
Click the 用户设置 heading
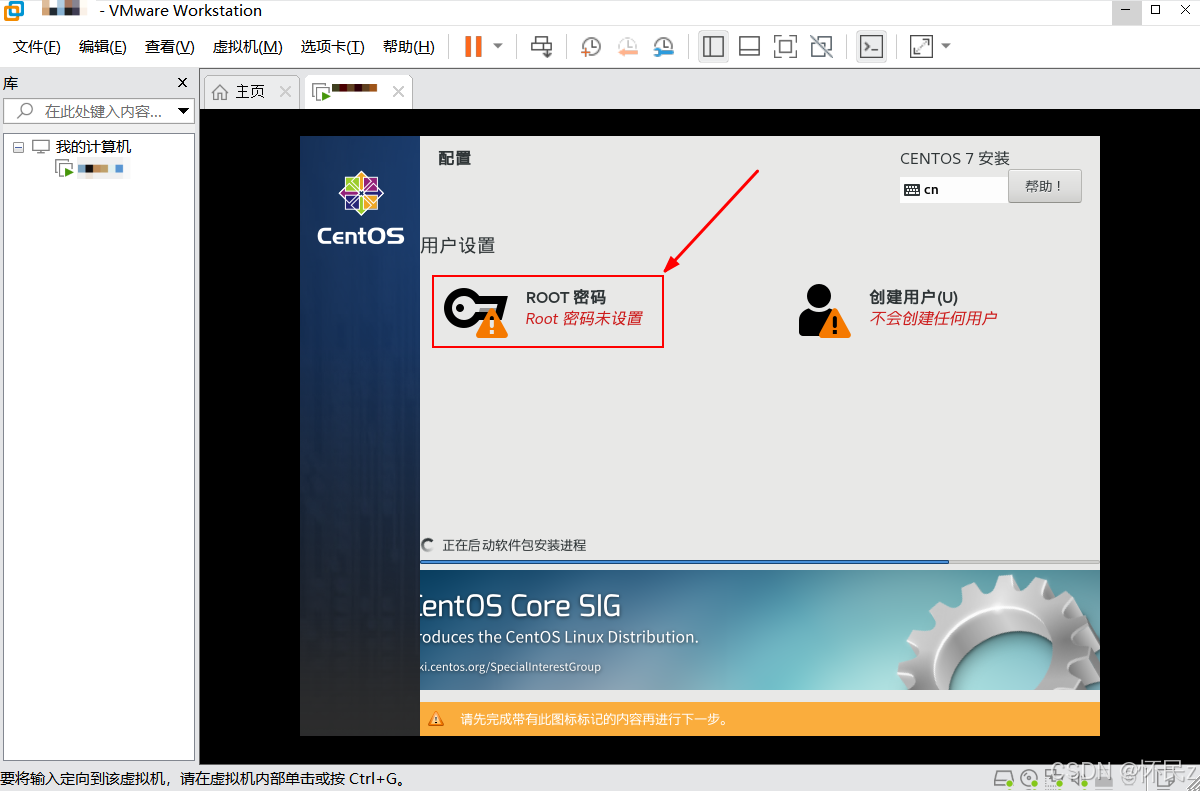(x=458, y=246)
